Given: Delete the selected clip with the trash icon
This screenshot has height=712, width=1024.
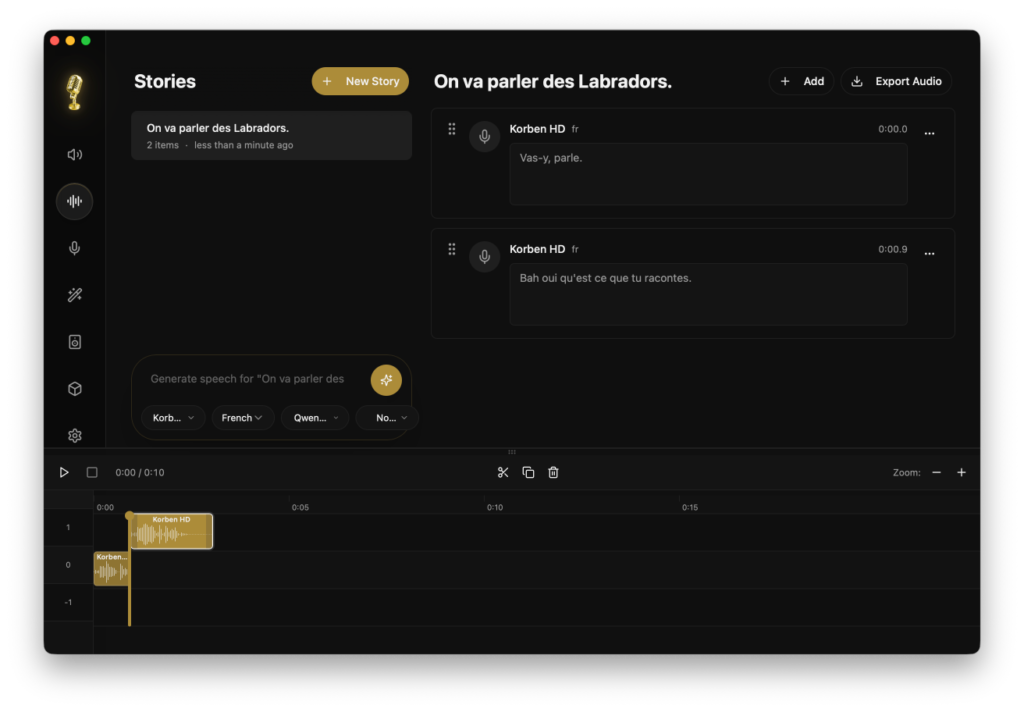Looking at the screenshot, I should [553, 472].
